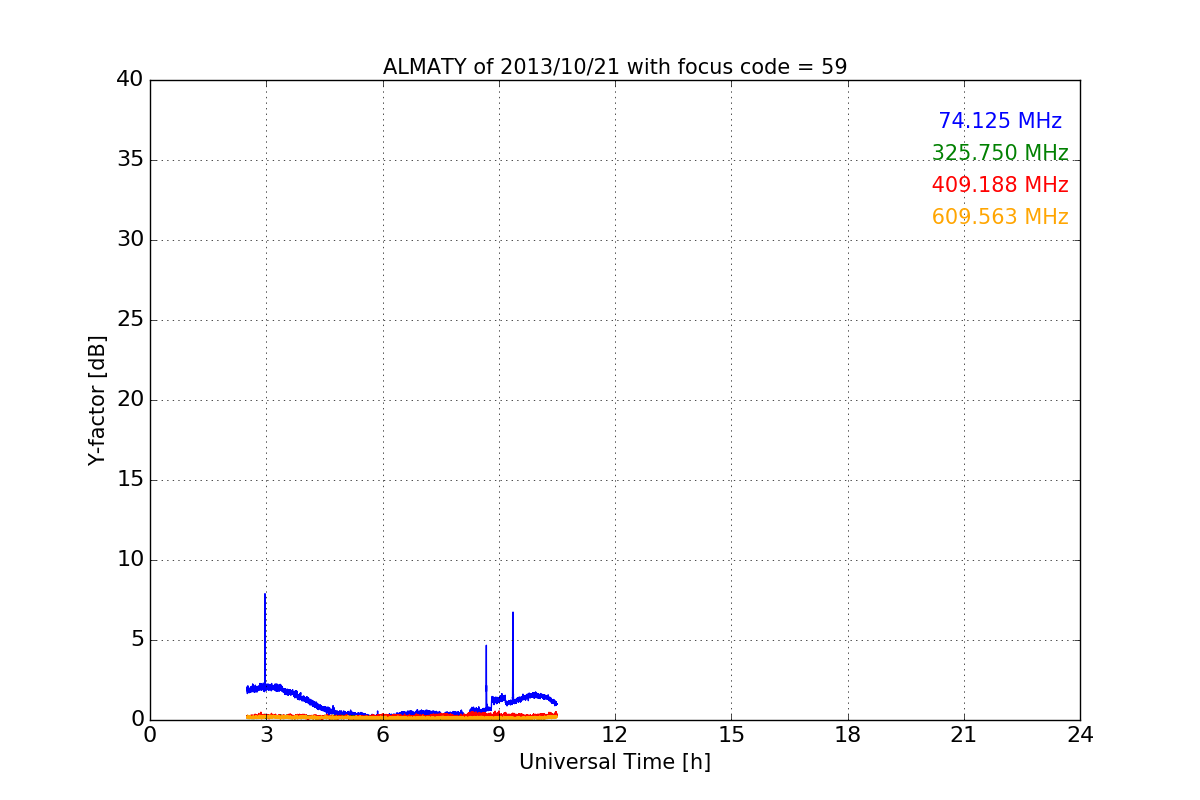This screenshot has height=800, width=1200.
Task: Click y-axis tick label 30
Action: 130,240
